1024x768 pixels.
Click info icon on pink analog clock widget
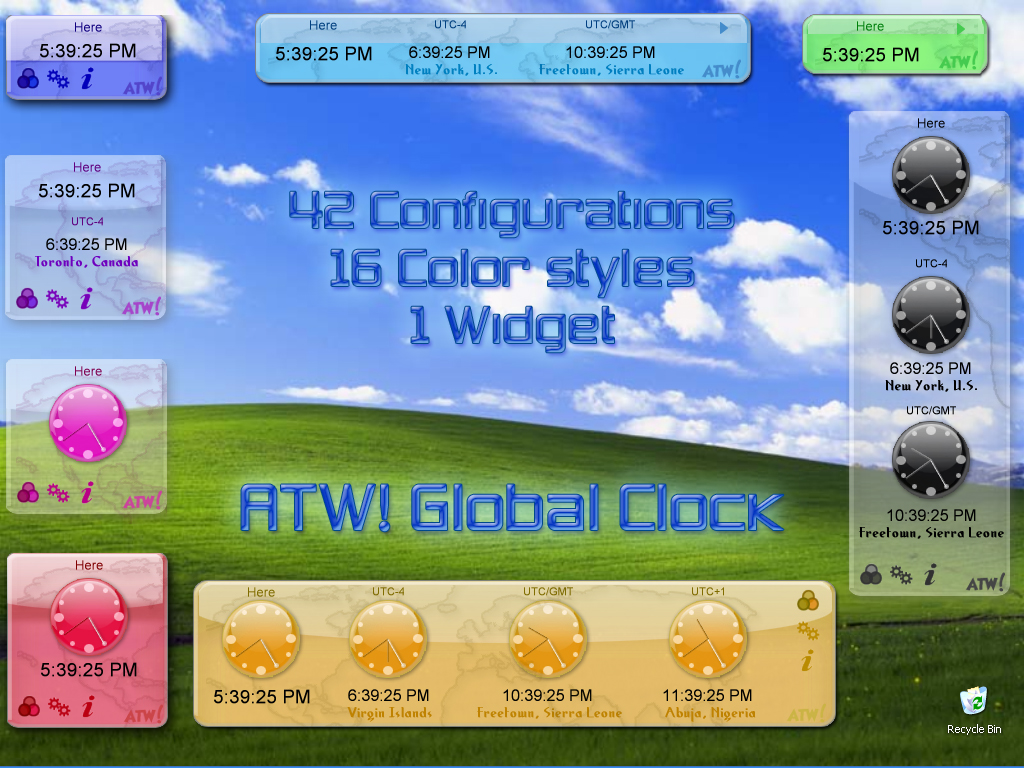click(87, 492)
